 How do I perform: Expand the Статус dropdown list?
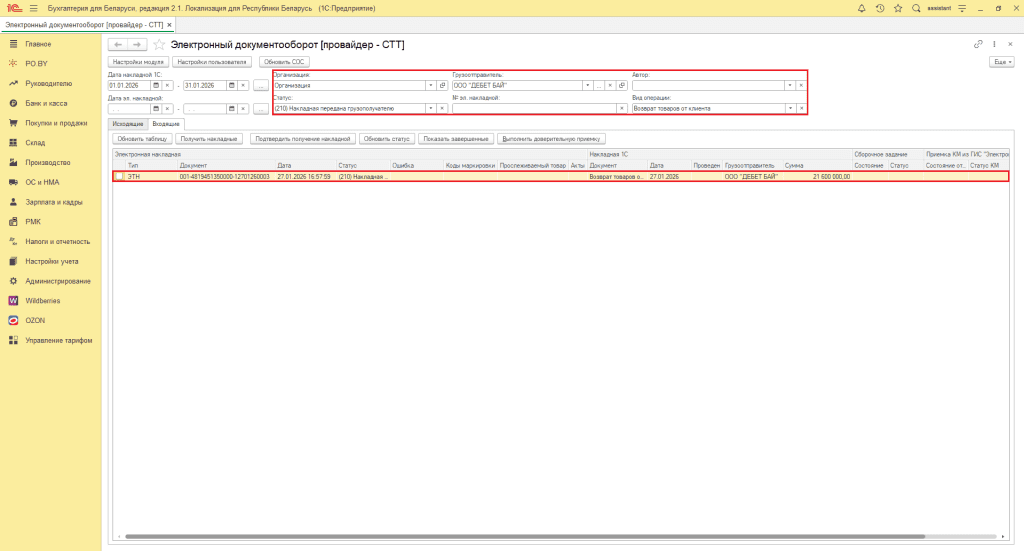coord(430,108)
